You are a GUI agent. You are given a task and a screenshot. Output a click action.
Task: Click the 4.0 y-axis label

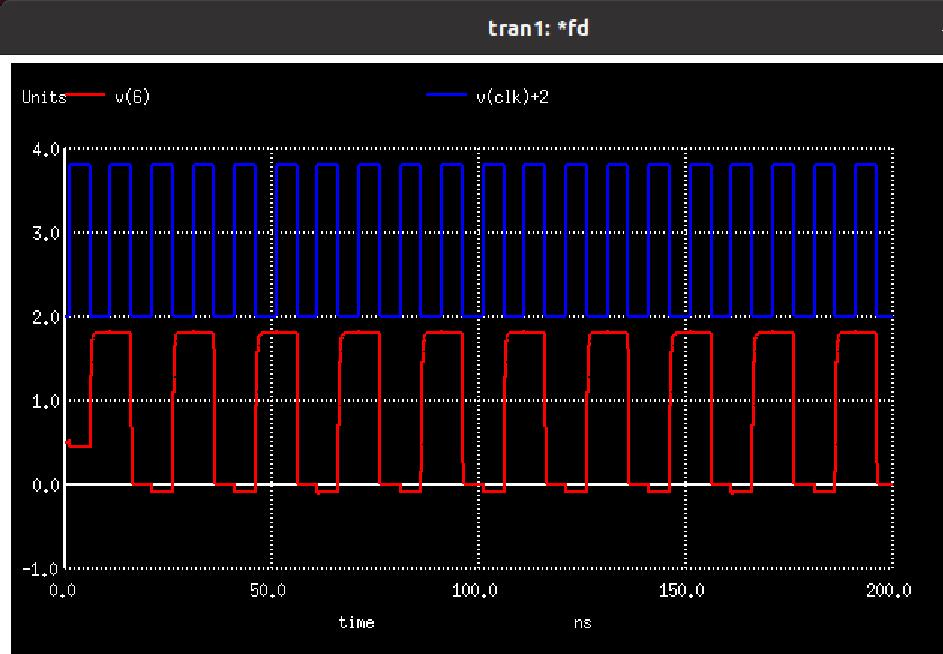[46, 149]
